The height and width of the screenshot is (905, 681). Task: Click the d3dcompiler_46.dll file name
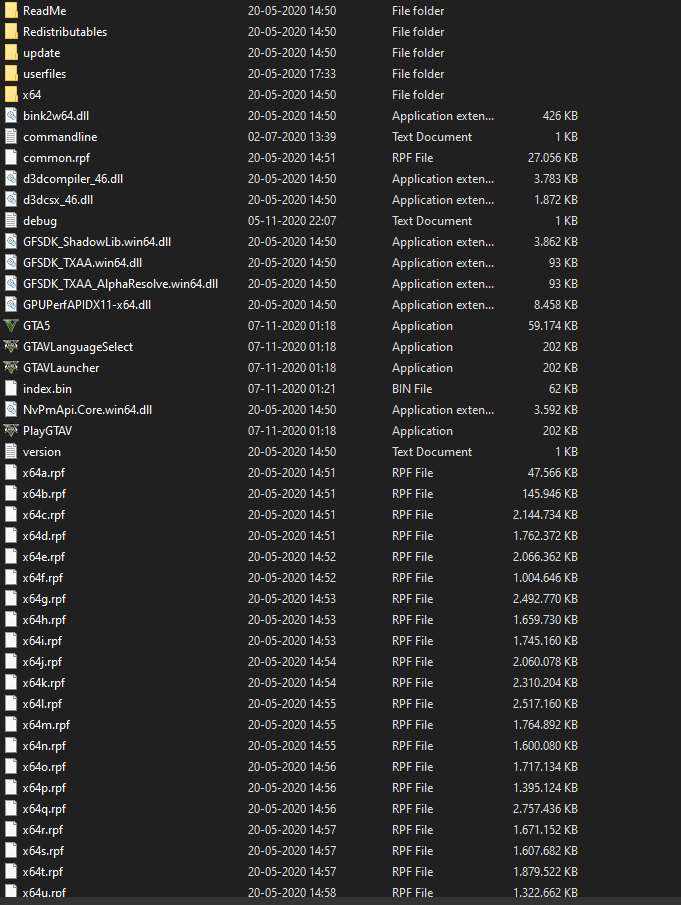[73, 179]
